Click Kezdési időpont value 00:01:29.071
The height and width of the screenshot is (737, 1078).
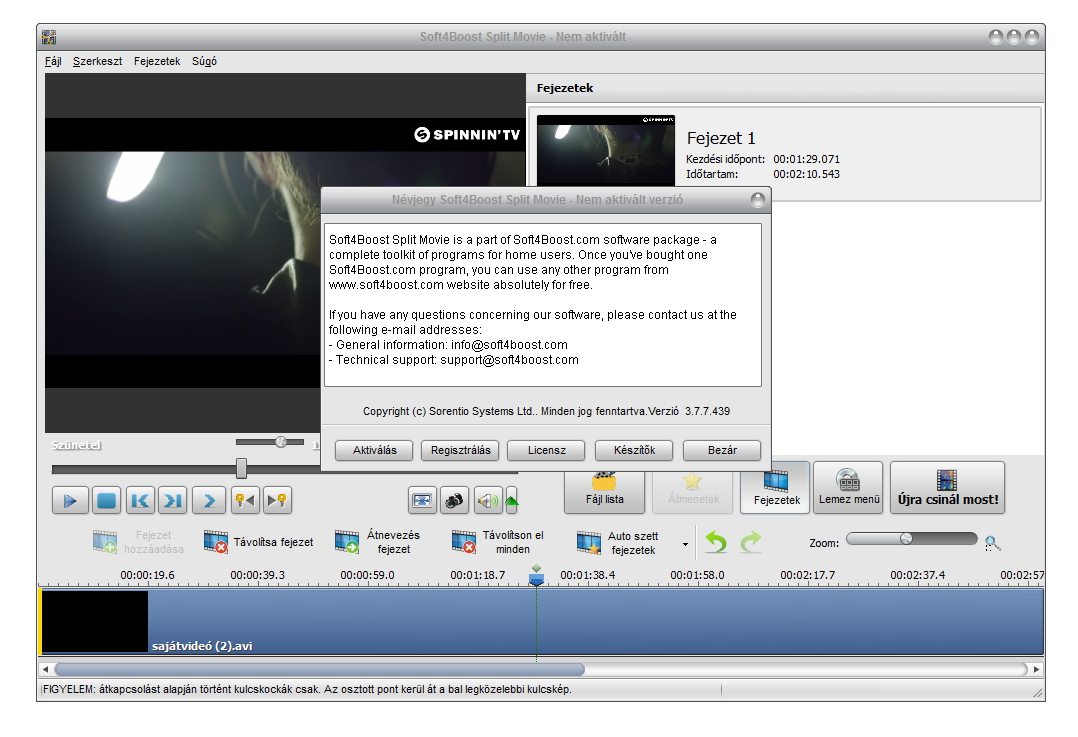[x=806, y=159]
